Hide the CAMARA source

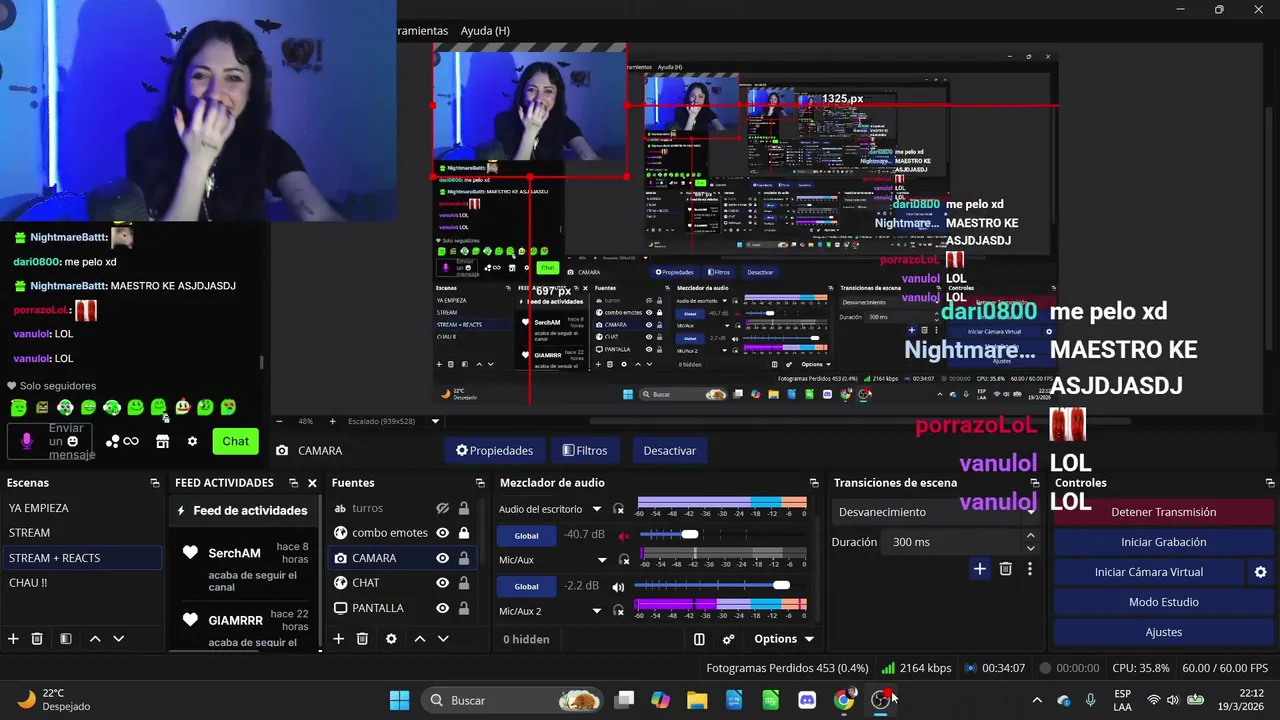click(442, 558)
